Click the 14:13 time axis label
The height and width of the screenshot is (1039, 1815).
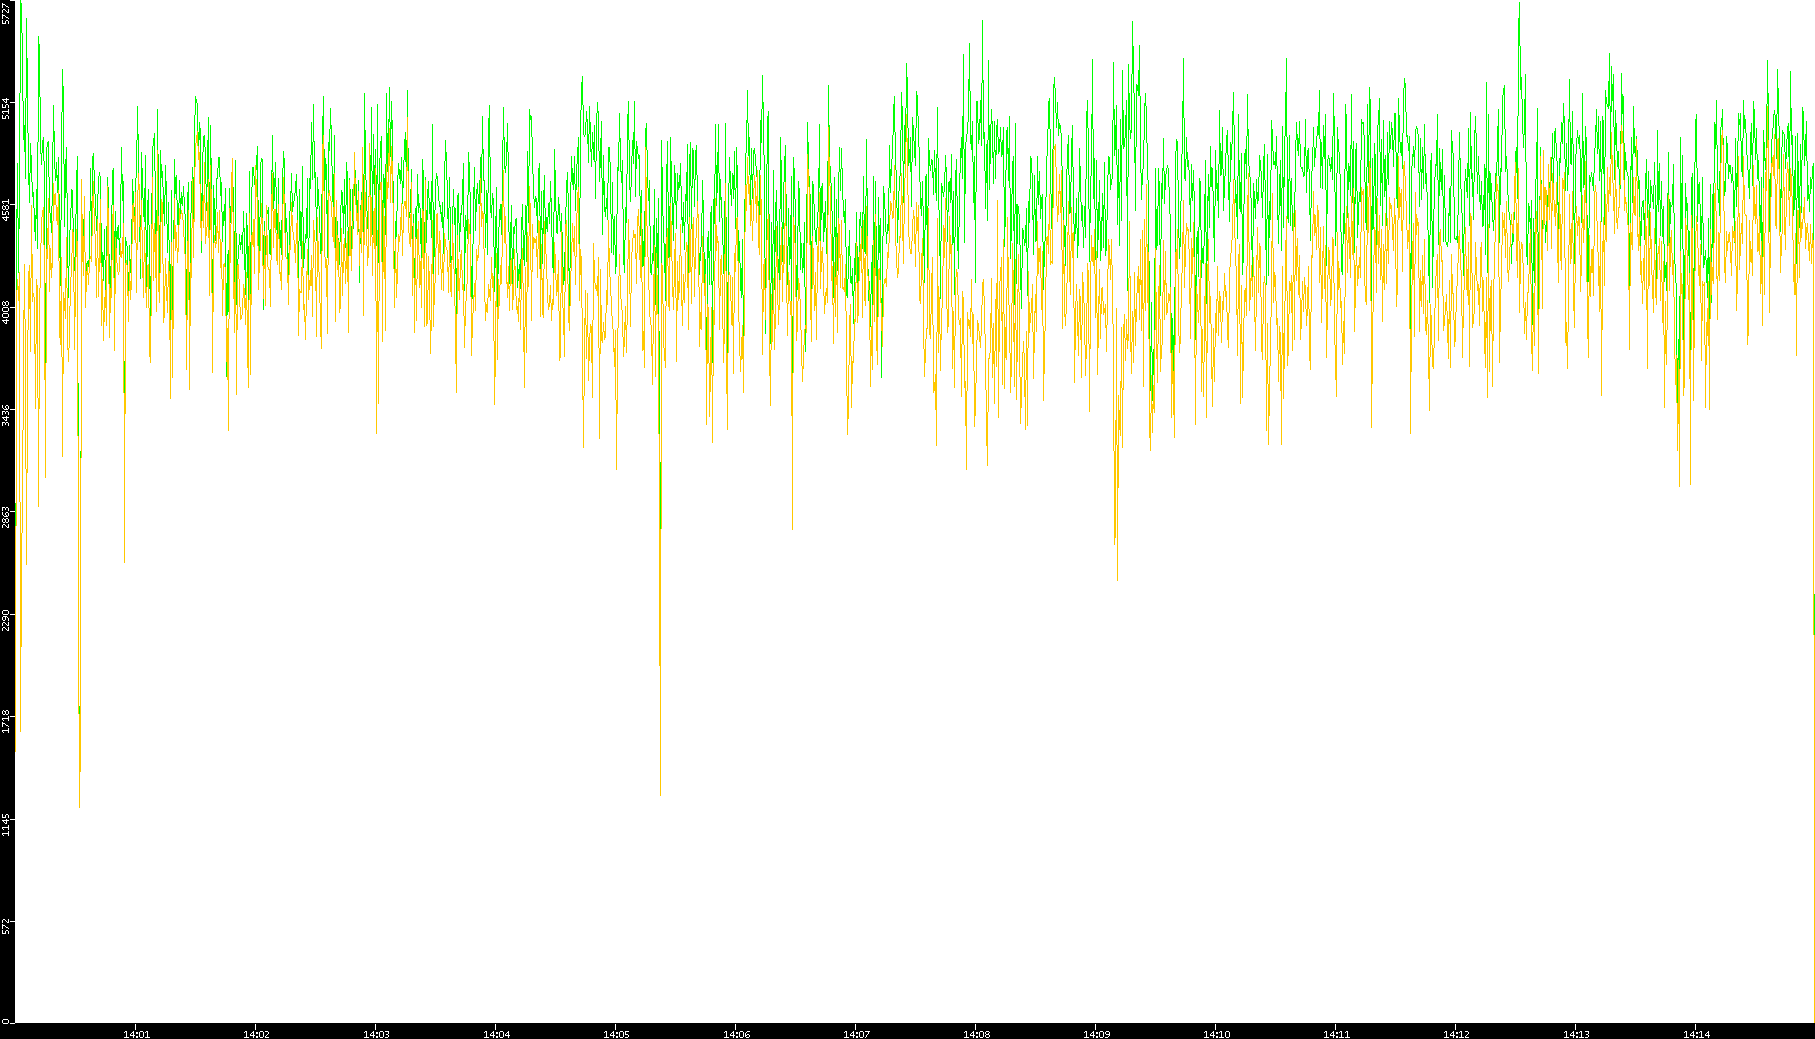tap(1576, 1034)
